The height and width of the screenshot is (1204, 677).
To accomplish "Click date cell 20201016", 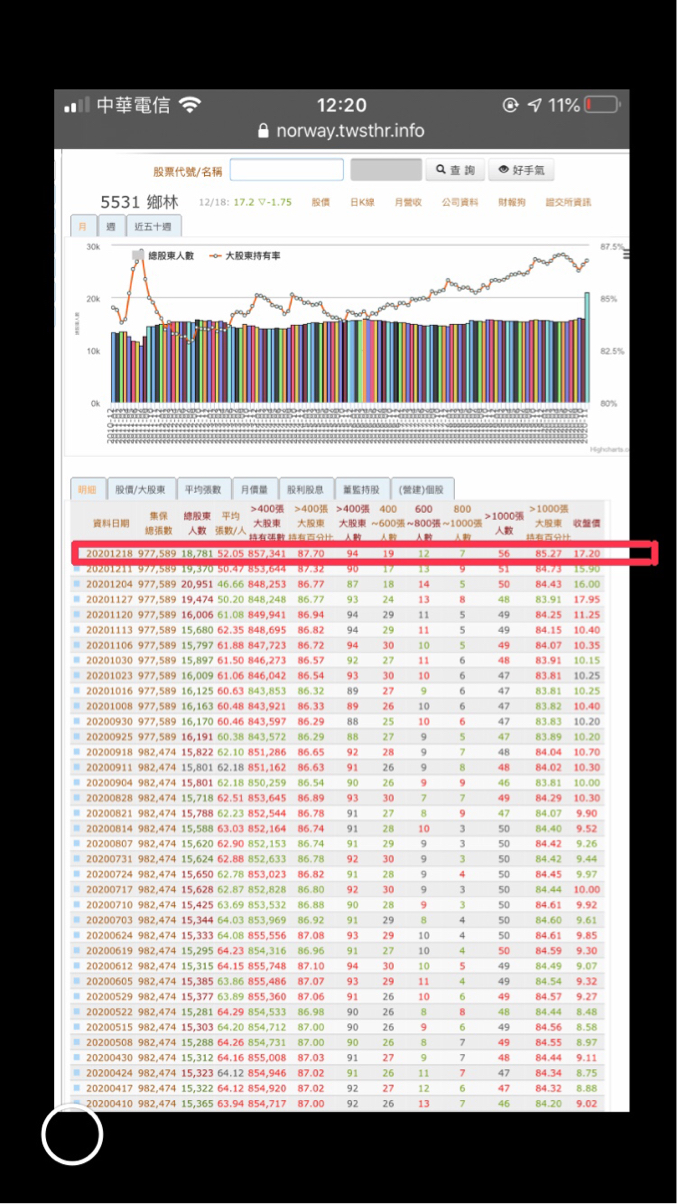I will point(109,690).
